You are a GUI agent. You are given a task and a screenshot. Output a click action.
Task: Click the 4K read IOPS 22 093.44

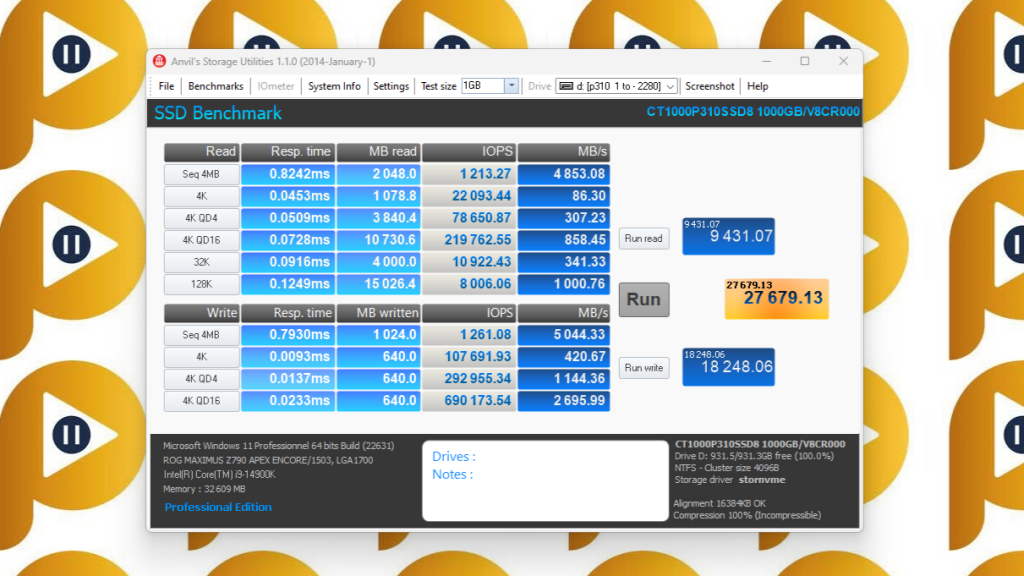[x=469, y=196]
